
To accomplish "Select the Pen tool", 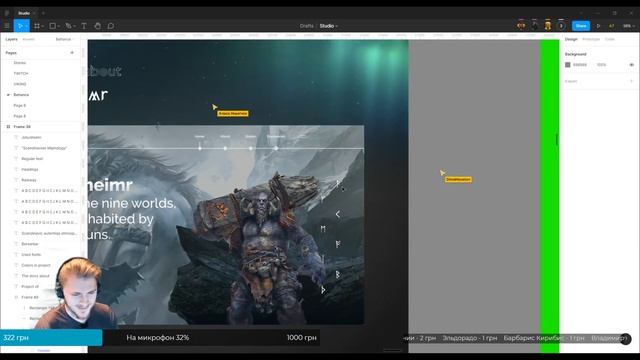I will point(68,26).
